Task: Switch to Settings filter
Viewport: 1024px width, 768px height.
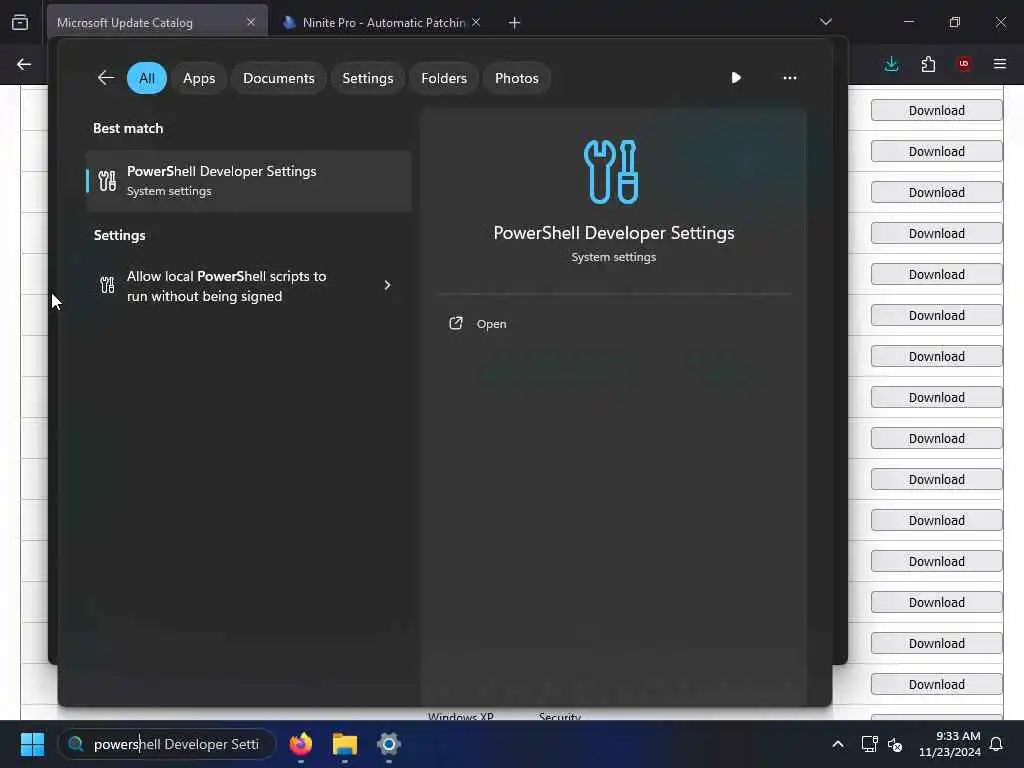Action: click(x=368, y=78)
